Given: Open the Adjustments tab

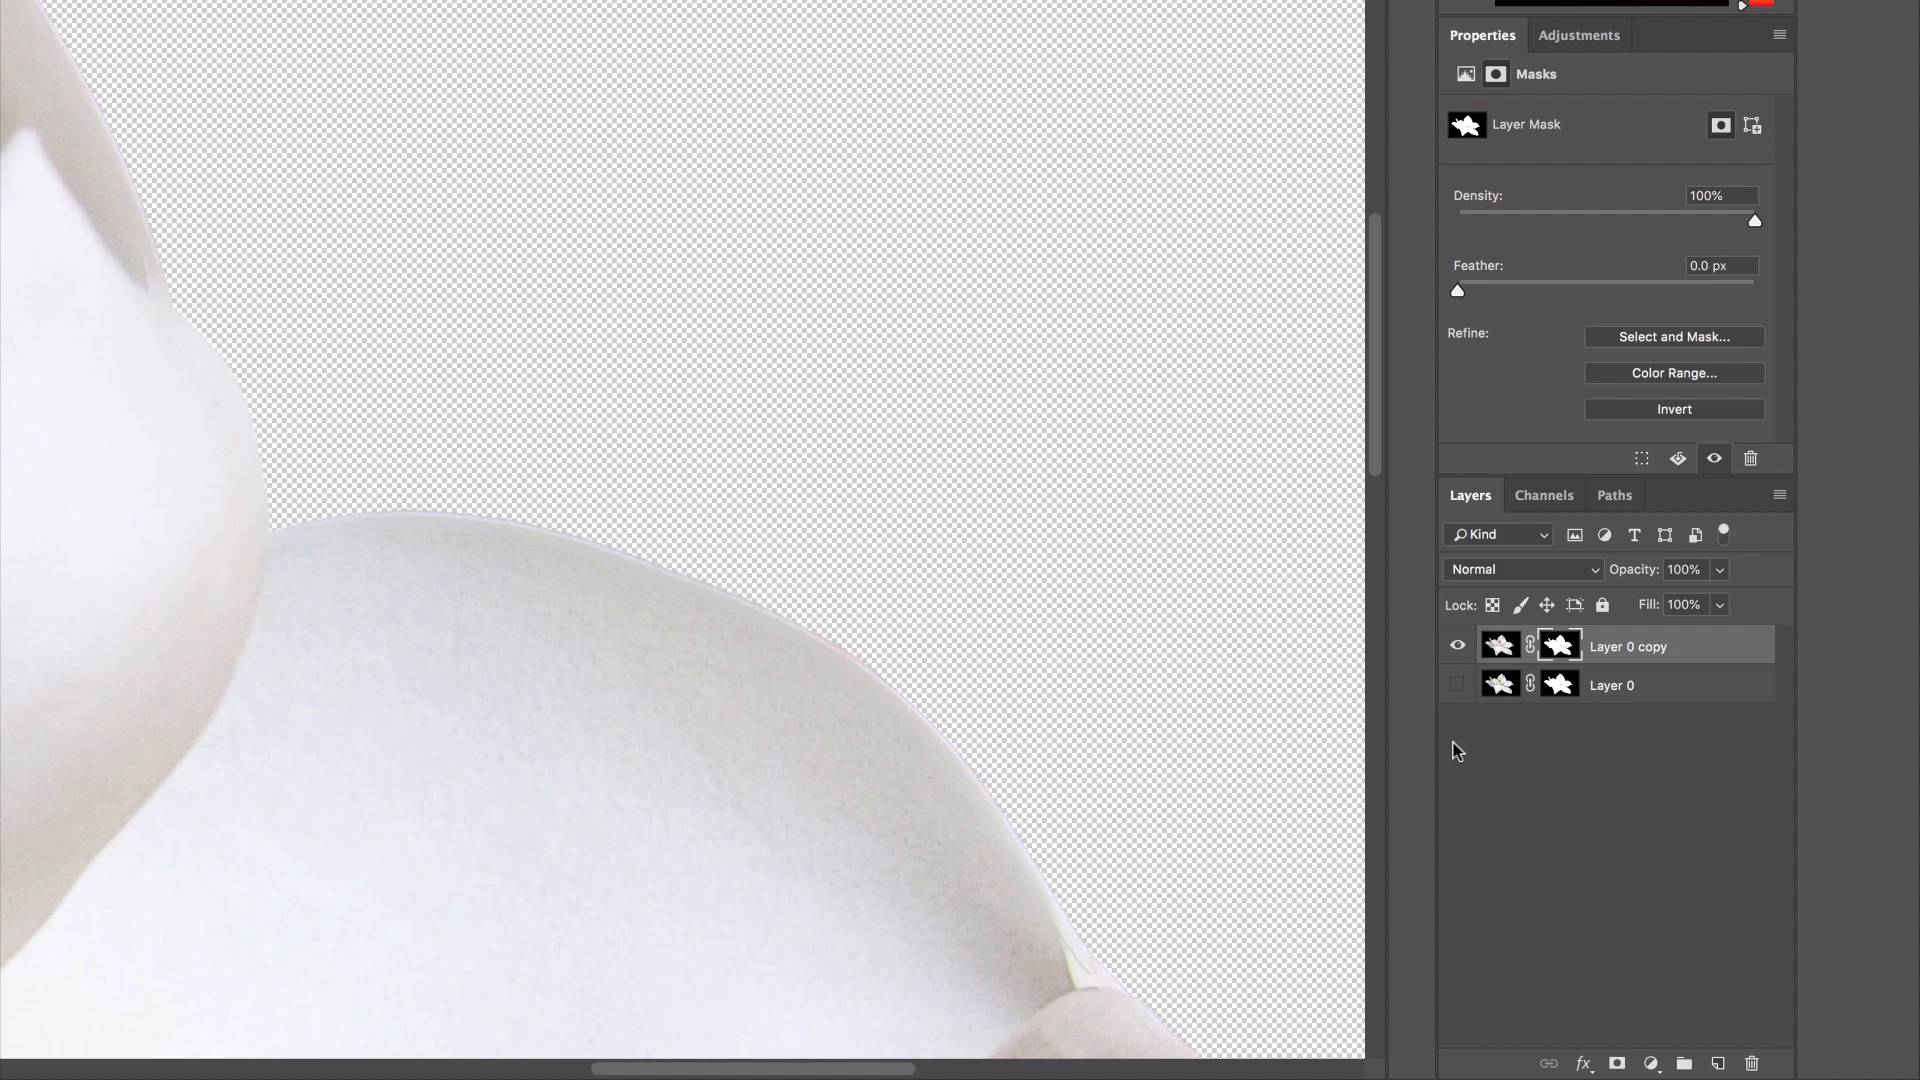Looking at the screenshot, I should (x=1579, y=35).
